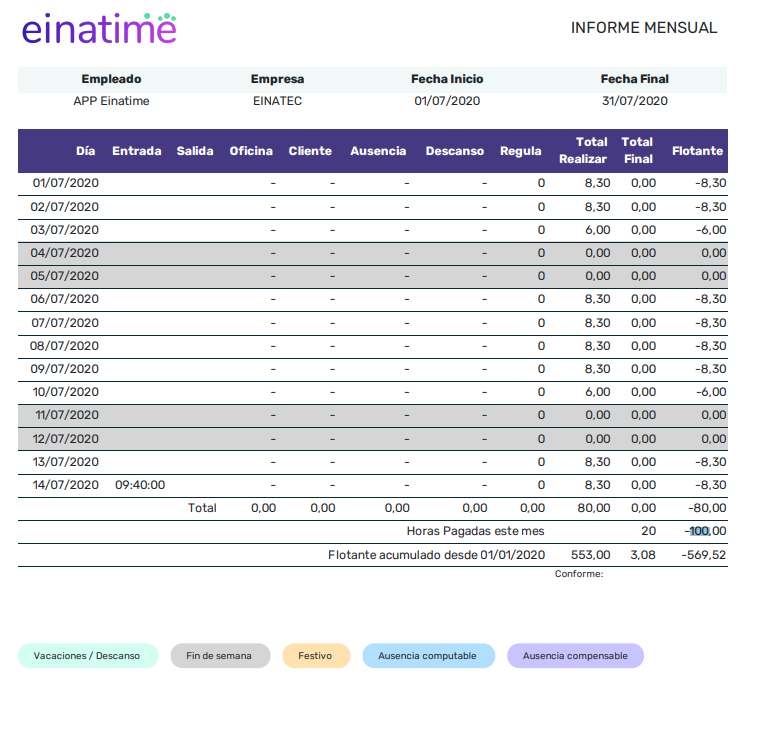Click the Ausencia computable legend badge

[428, 656]
